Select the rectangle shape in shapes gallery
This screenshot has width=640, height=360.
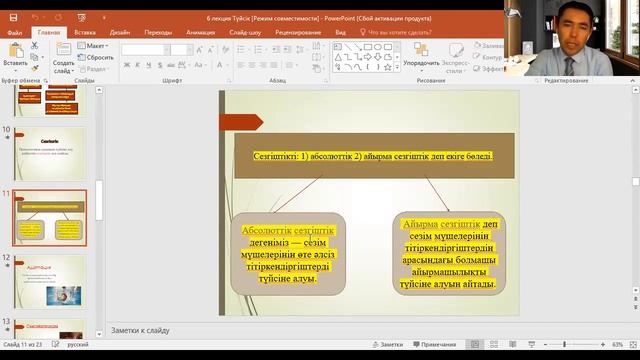[x=368, y=47]
